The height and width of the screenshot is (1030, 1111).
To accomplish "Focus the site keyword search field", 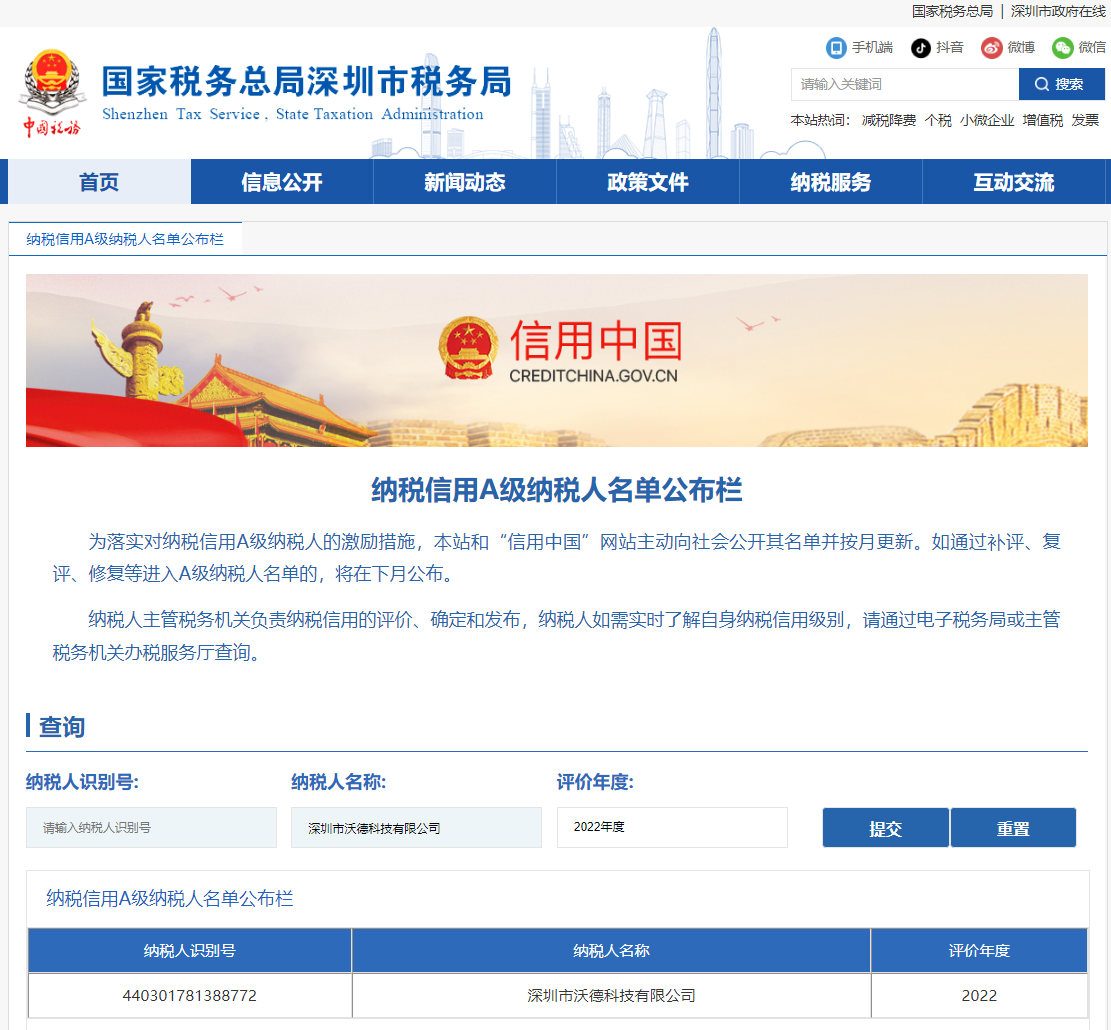I will pyautogui.click(x=905, y=84).
